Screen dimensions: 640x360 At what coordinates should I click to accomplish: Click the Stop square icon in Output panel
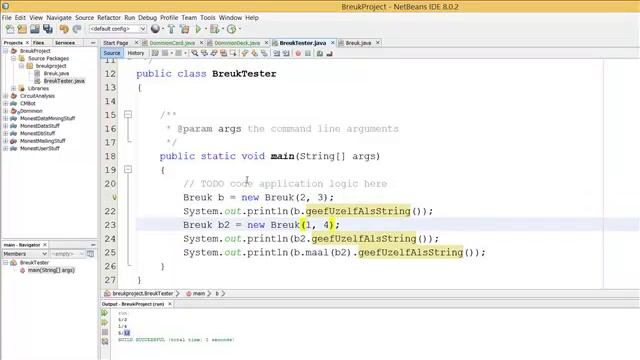[x=105, y=332]
